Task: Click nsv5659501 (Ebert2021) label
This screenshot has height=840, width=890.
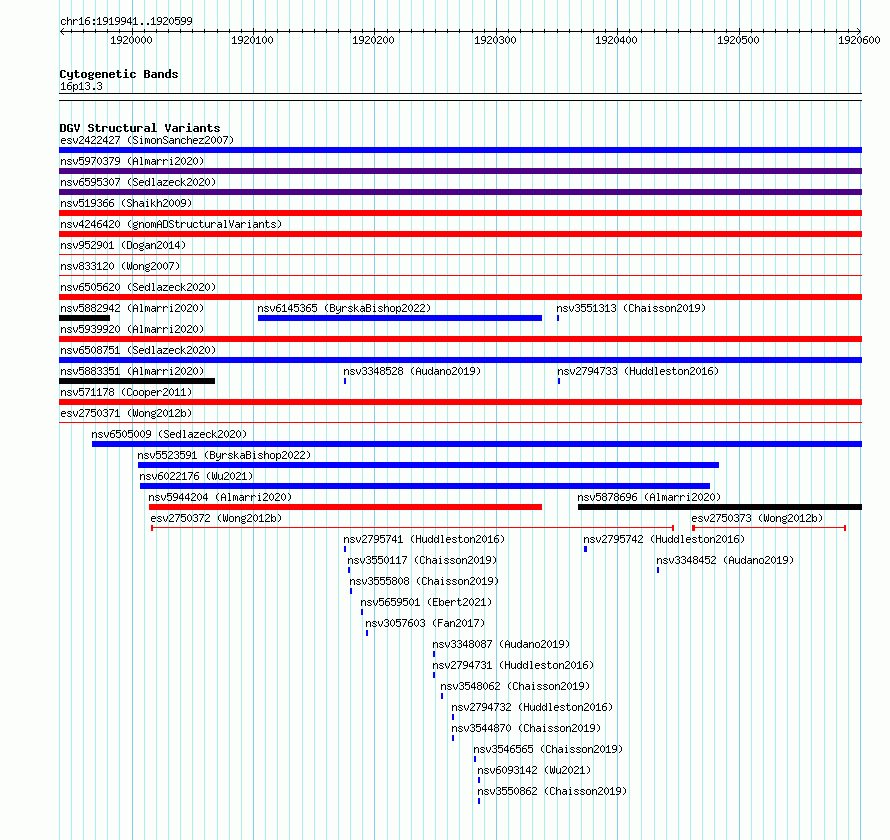Action: coord(426,602)
